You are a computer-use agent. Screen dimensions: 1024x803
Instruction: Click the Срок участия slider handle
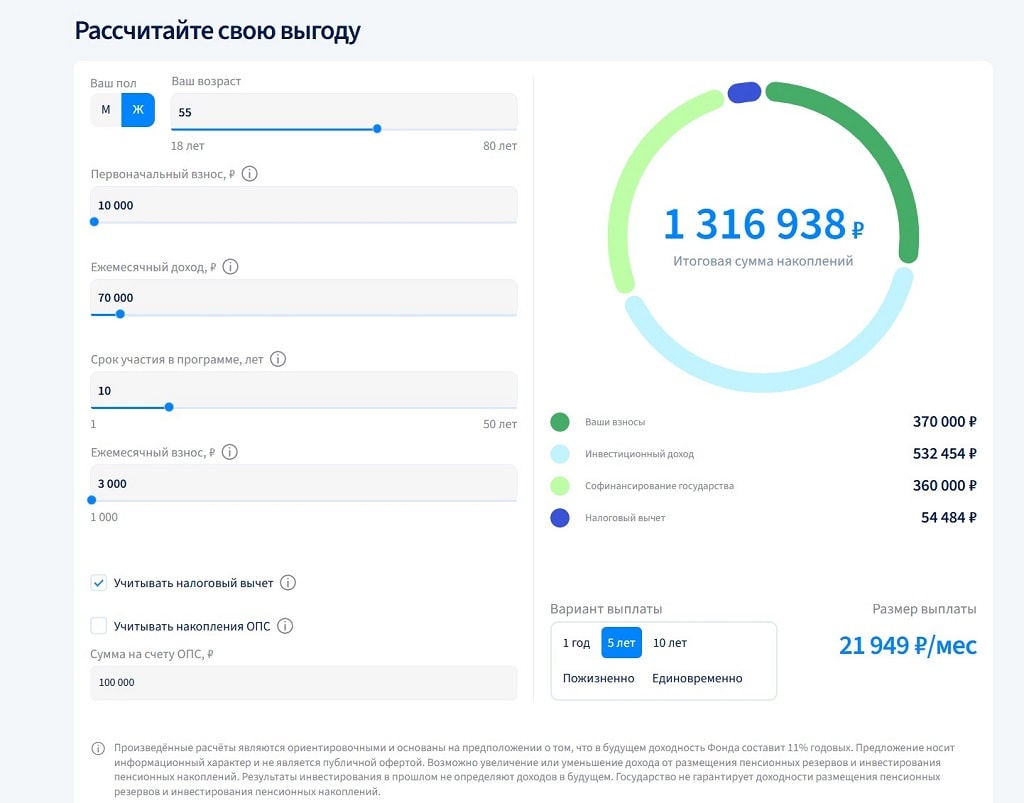point(169,407)
